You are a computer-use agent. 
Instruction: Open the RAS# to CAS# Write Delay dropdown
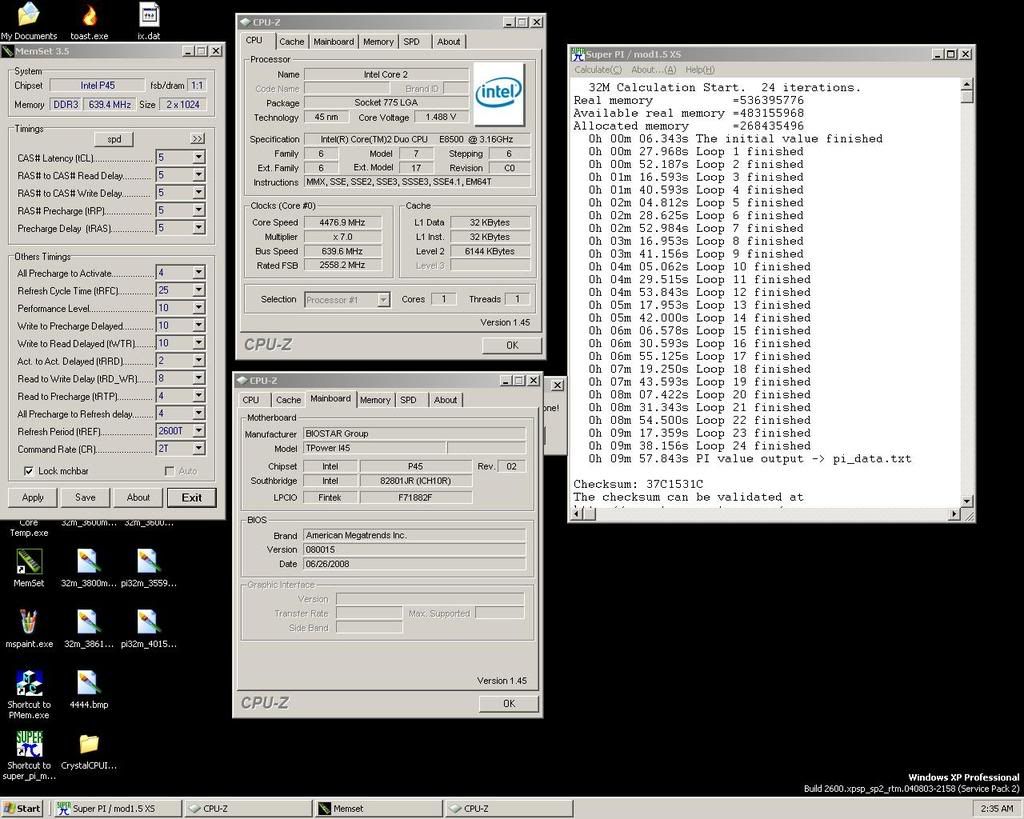[199, 193]
